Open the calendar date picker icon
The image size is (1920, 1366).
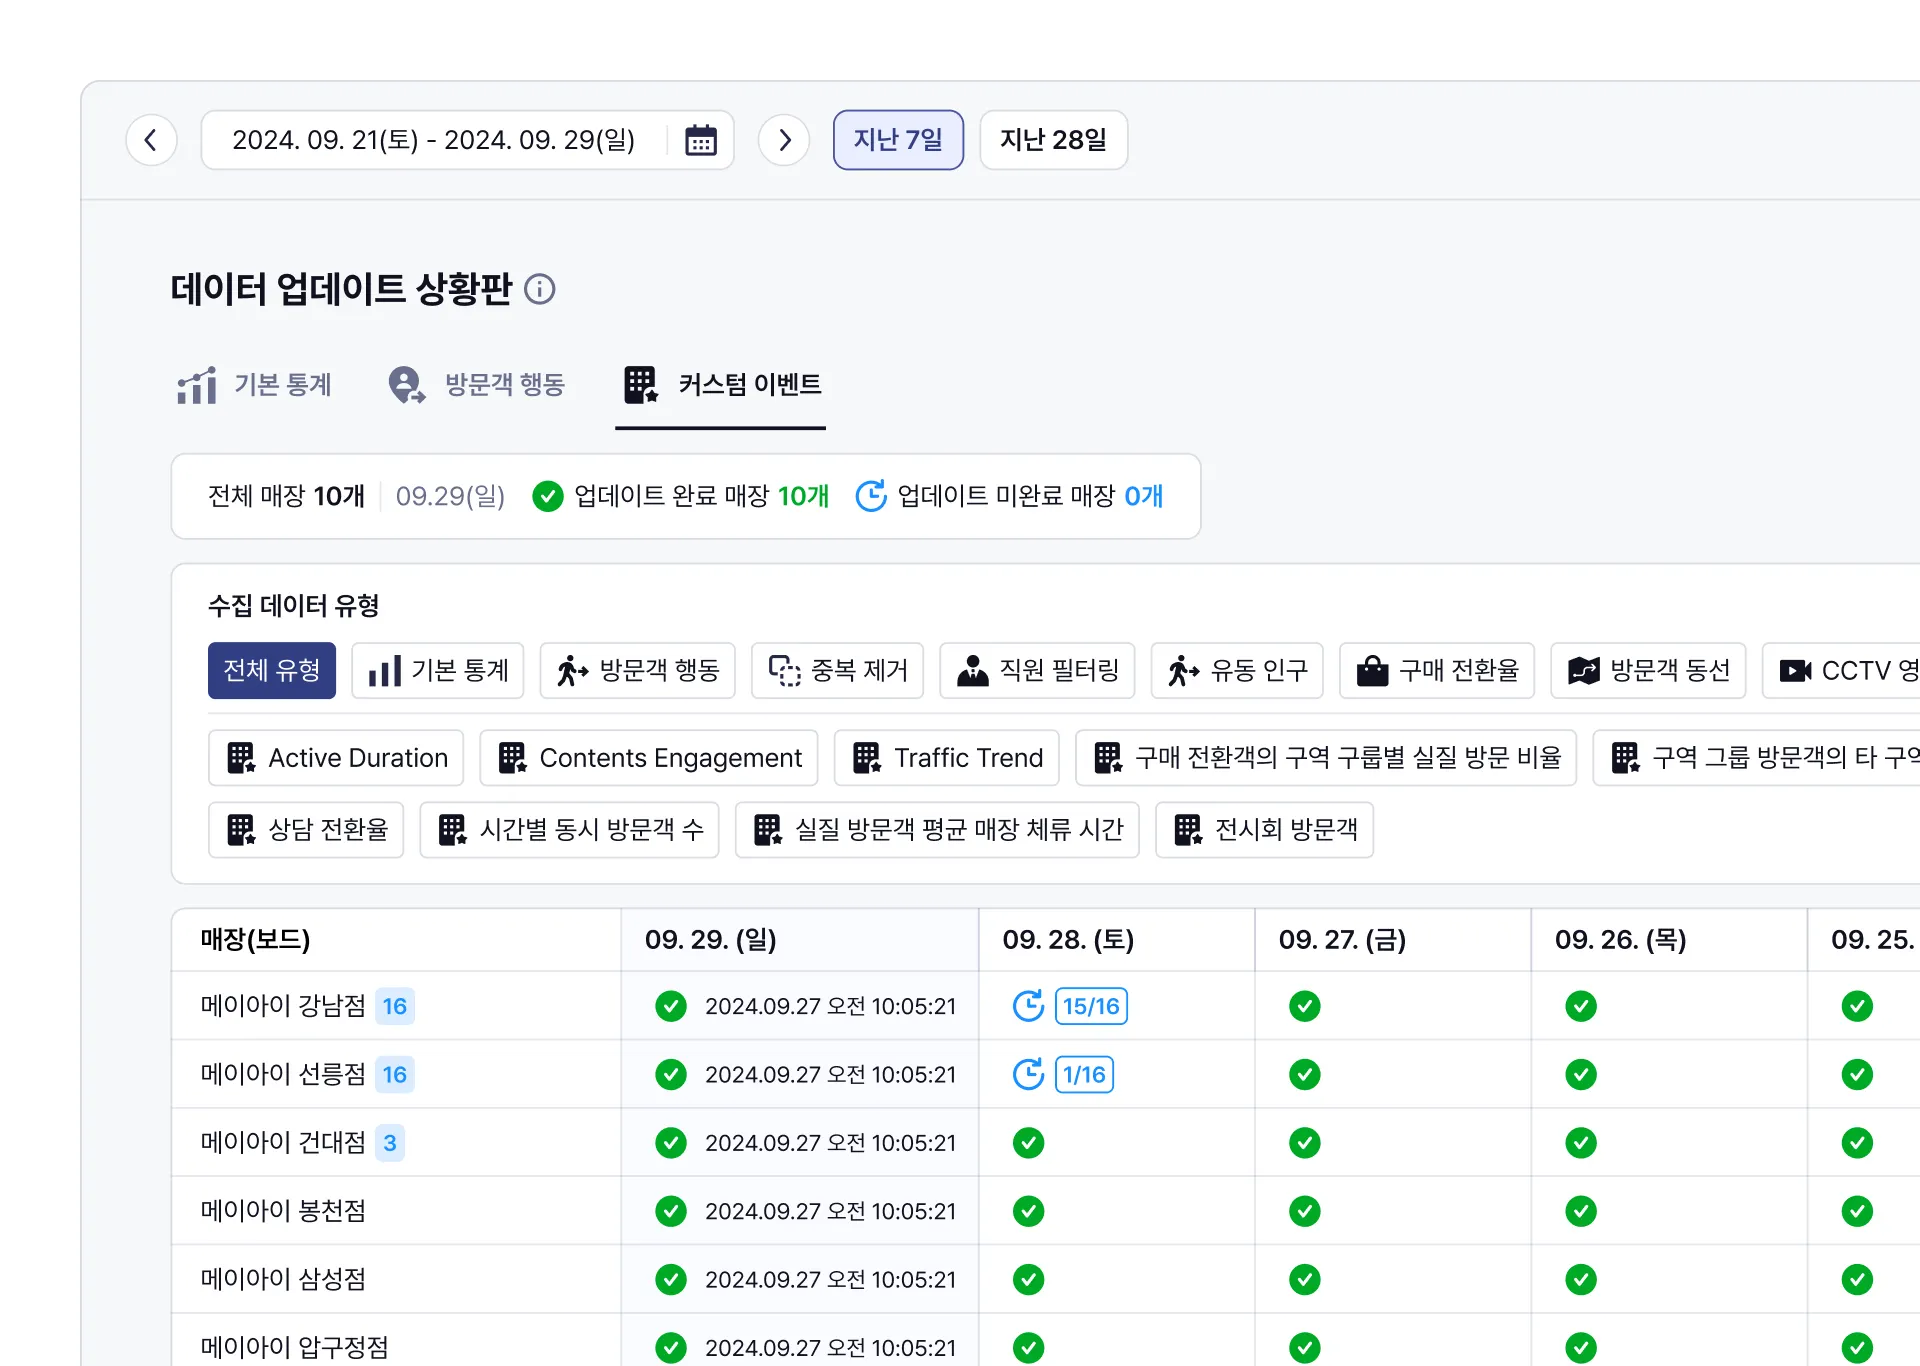point(700,140)
